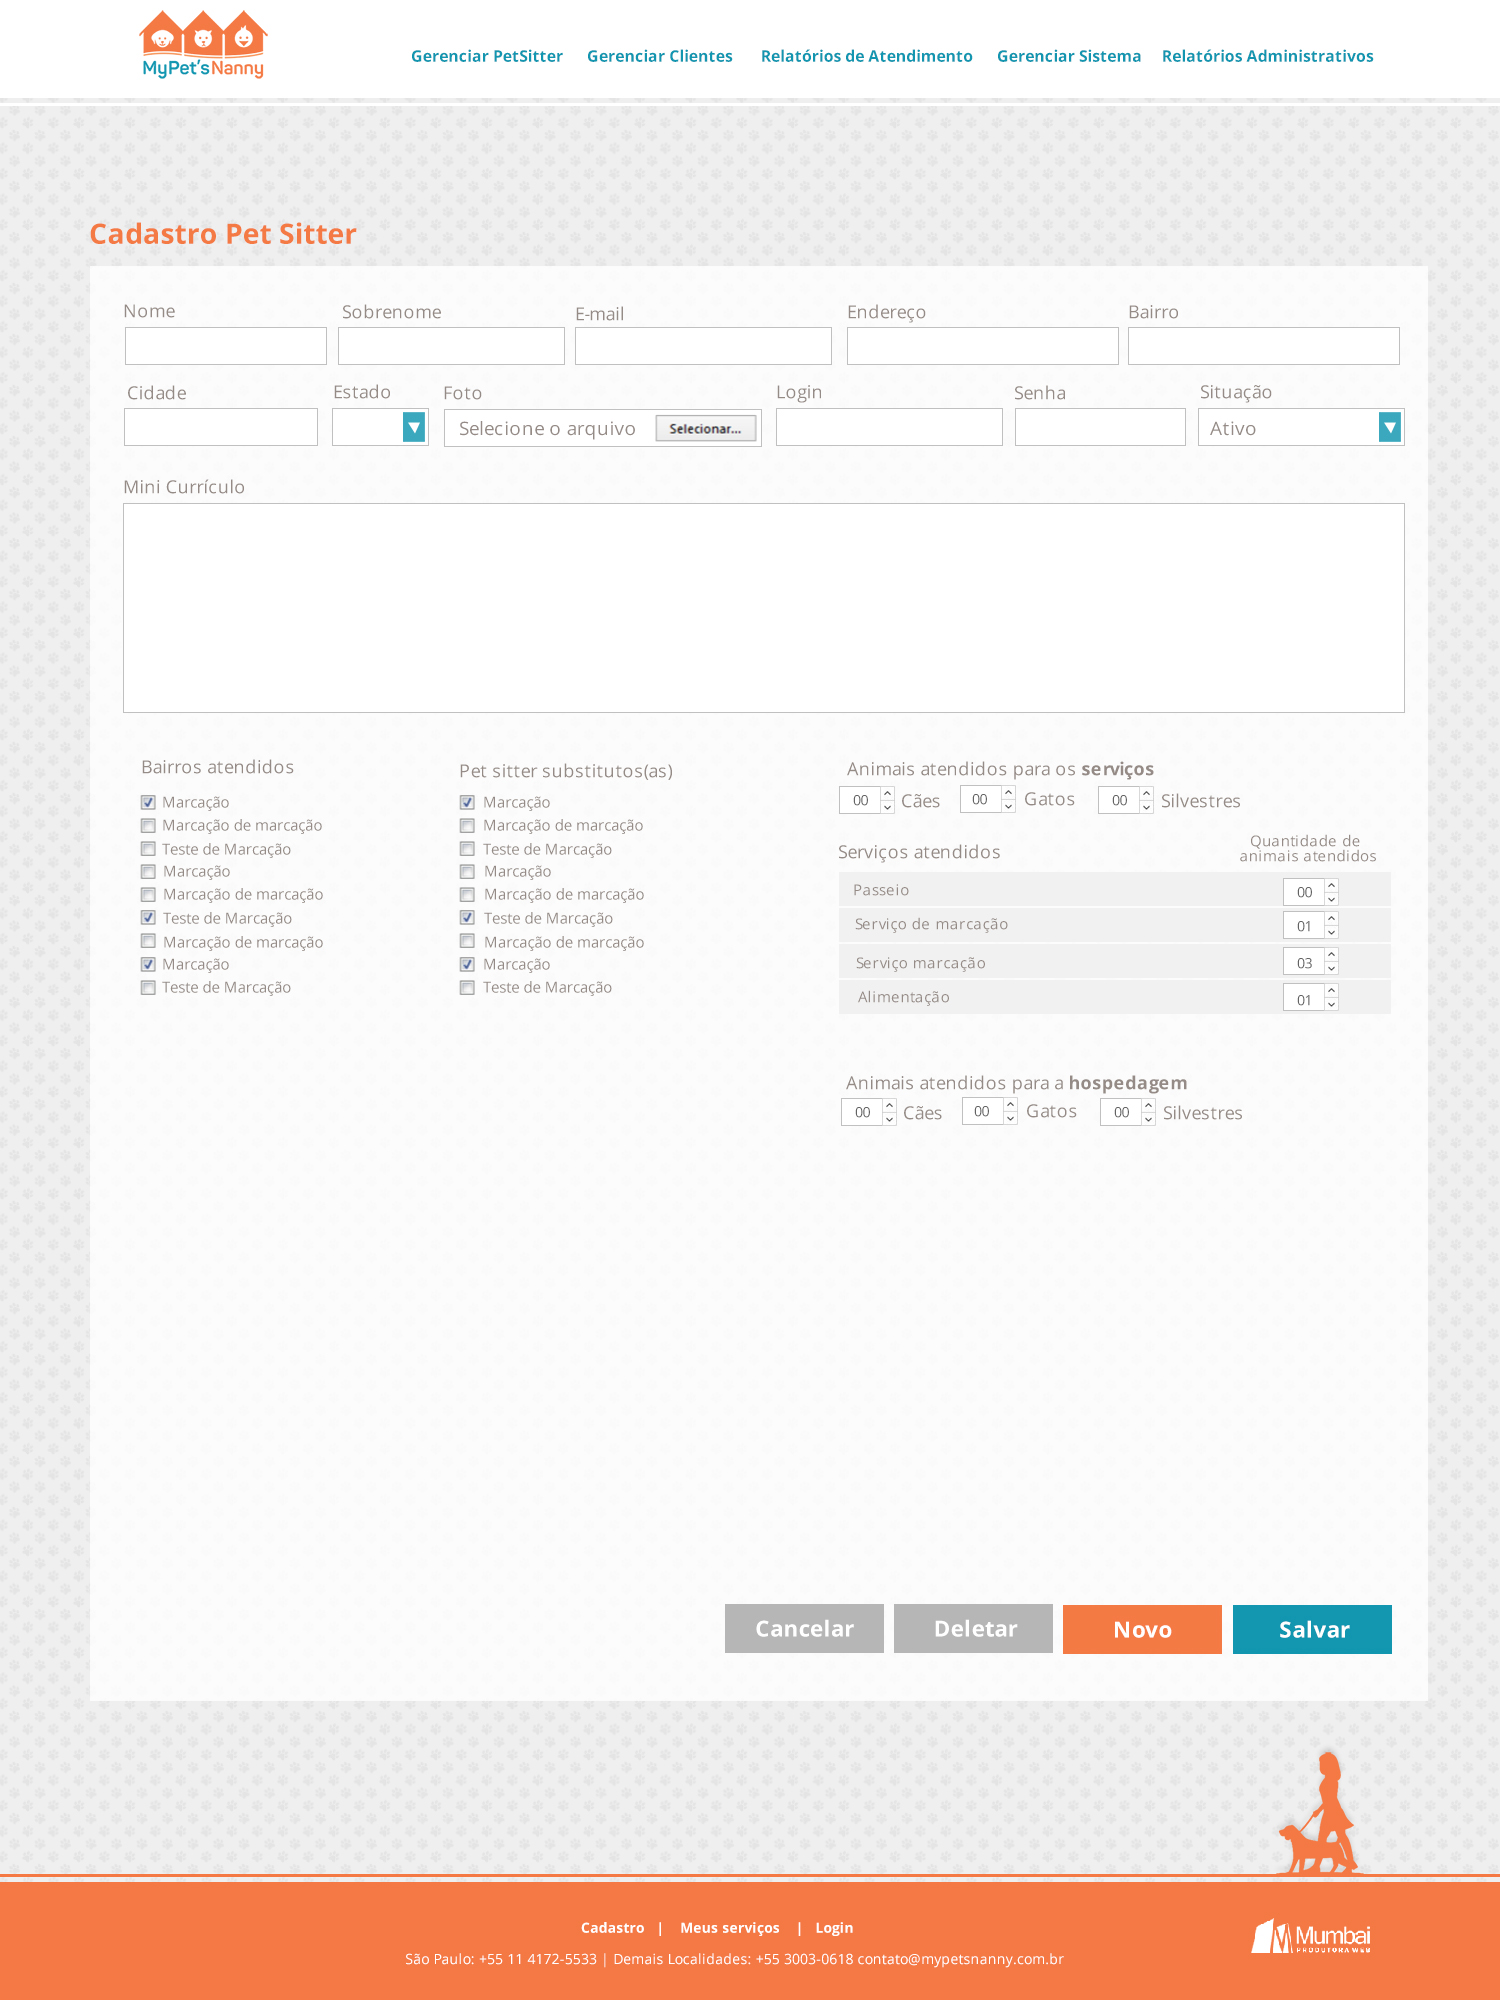Click the Mini Currículo text area
Image resolution: width=1500 pixels, height=2000 pixels.
click(x=763, y=608)
